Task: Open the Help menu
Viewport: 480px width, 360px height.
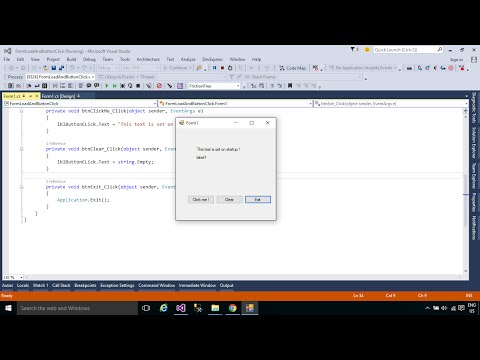Action: [x=256, y=59]
